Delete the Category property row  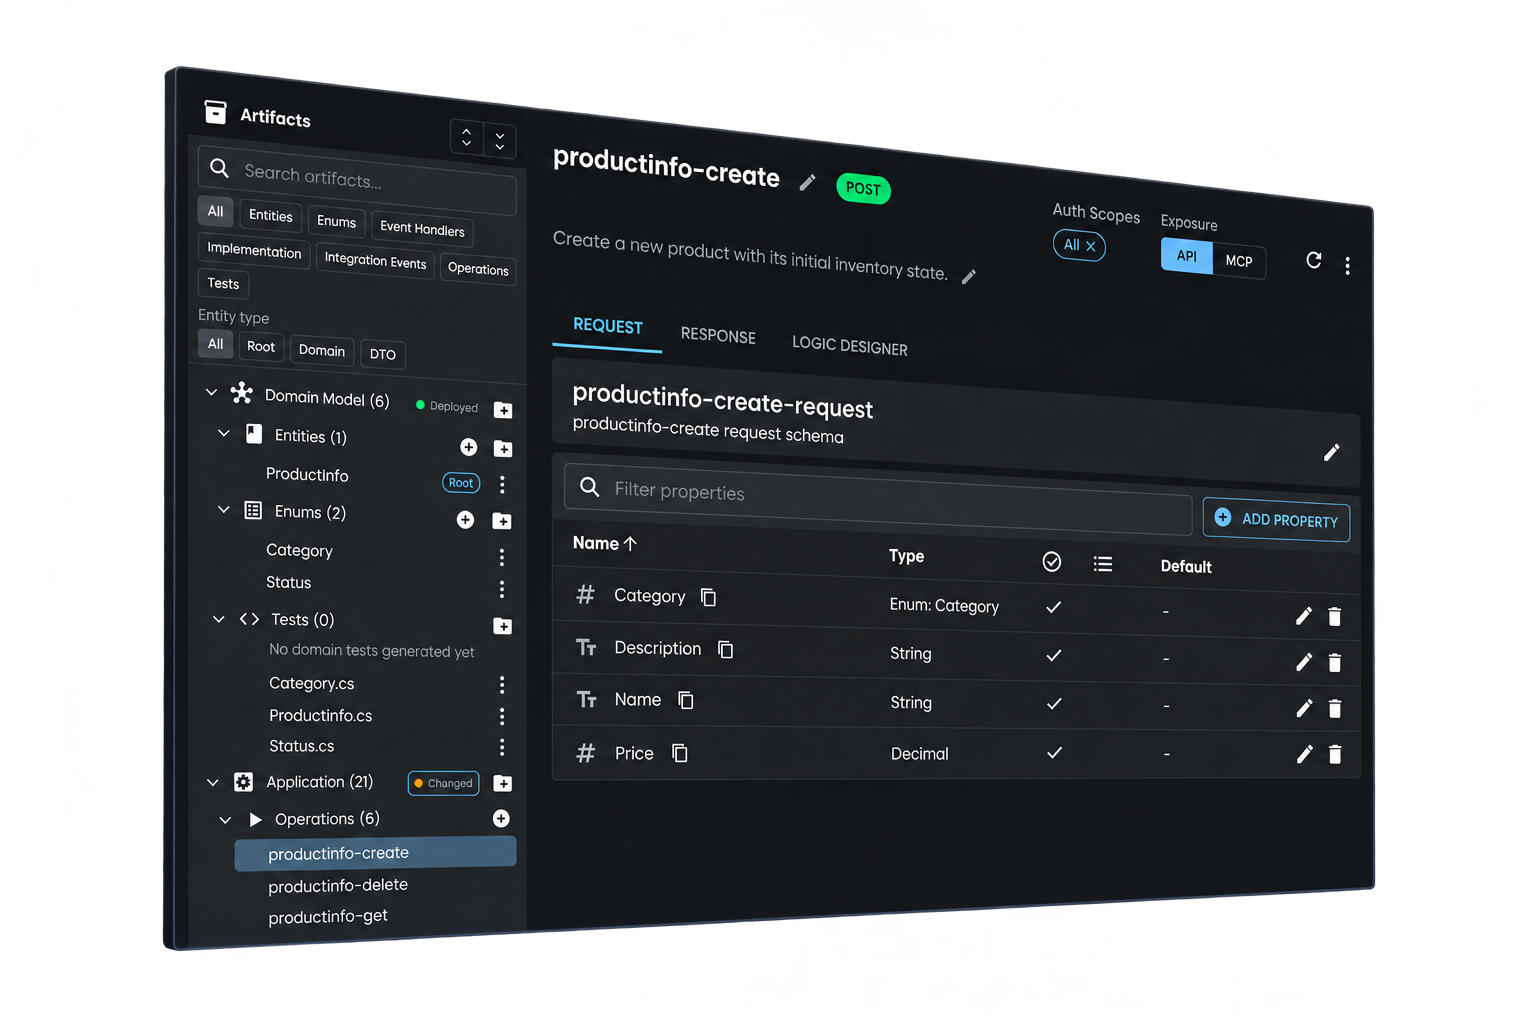click(1334, 616)
